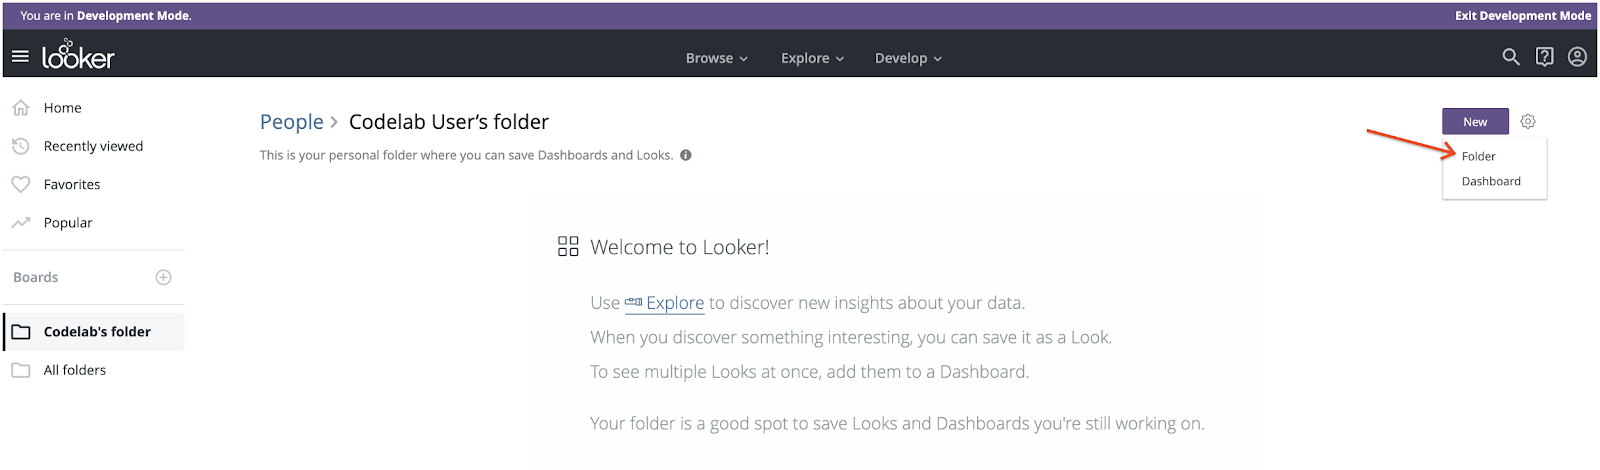Select Folder from the New menu
This screenshot has width=1600, height=470.
[x=1479, y=156]
